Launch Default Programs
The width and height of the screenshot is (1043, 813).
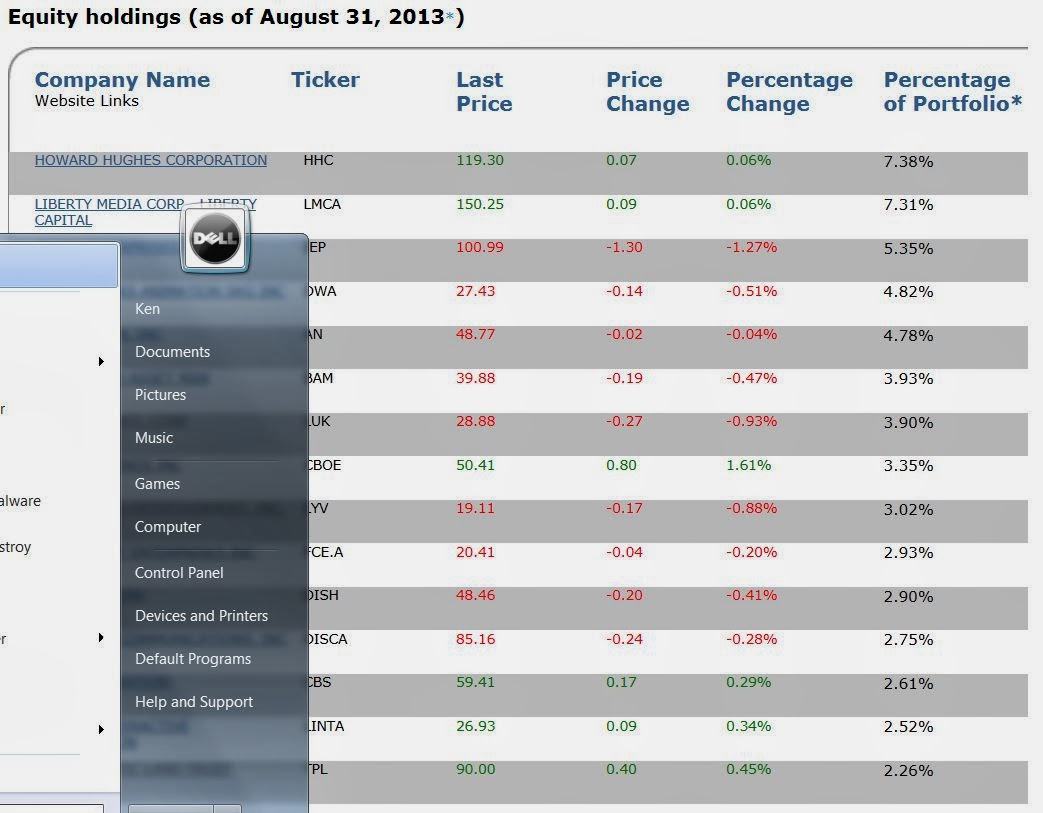(x=193, y=659)
